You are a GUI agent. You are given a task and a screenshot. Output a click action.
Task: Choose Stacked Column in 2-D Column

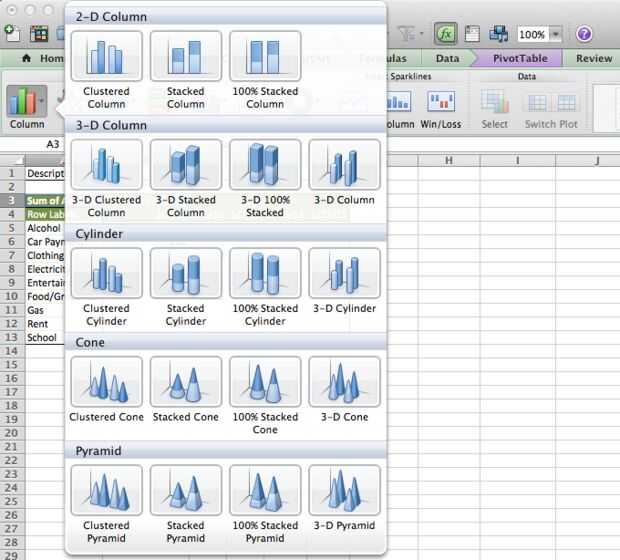(x=186, y=56)
